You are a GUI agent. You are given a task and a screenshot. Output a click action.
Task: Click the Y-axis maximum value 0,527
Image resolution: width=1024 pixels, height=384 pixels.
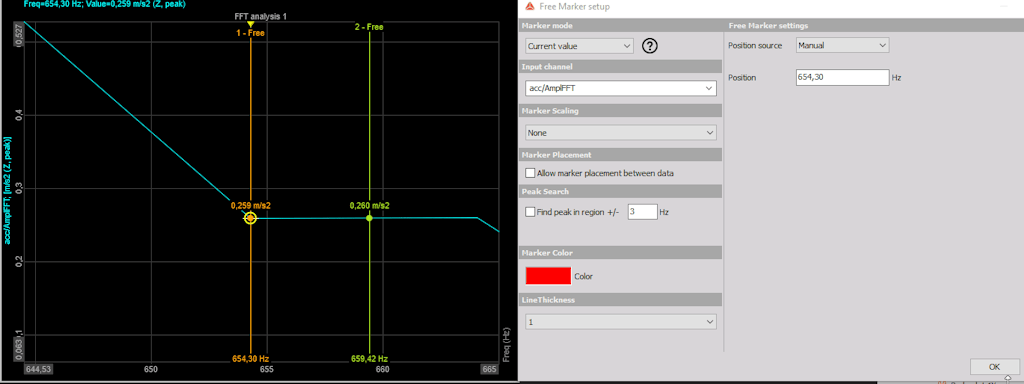(x=18, y=35)
